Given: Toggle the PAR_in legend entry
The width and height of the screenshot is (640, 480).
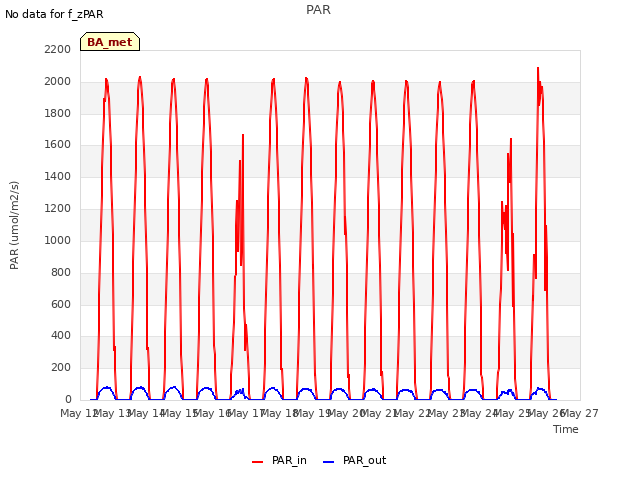Looking at the screenshot, I should [x=279, y=460].
